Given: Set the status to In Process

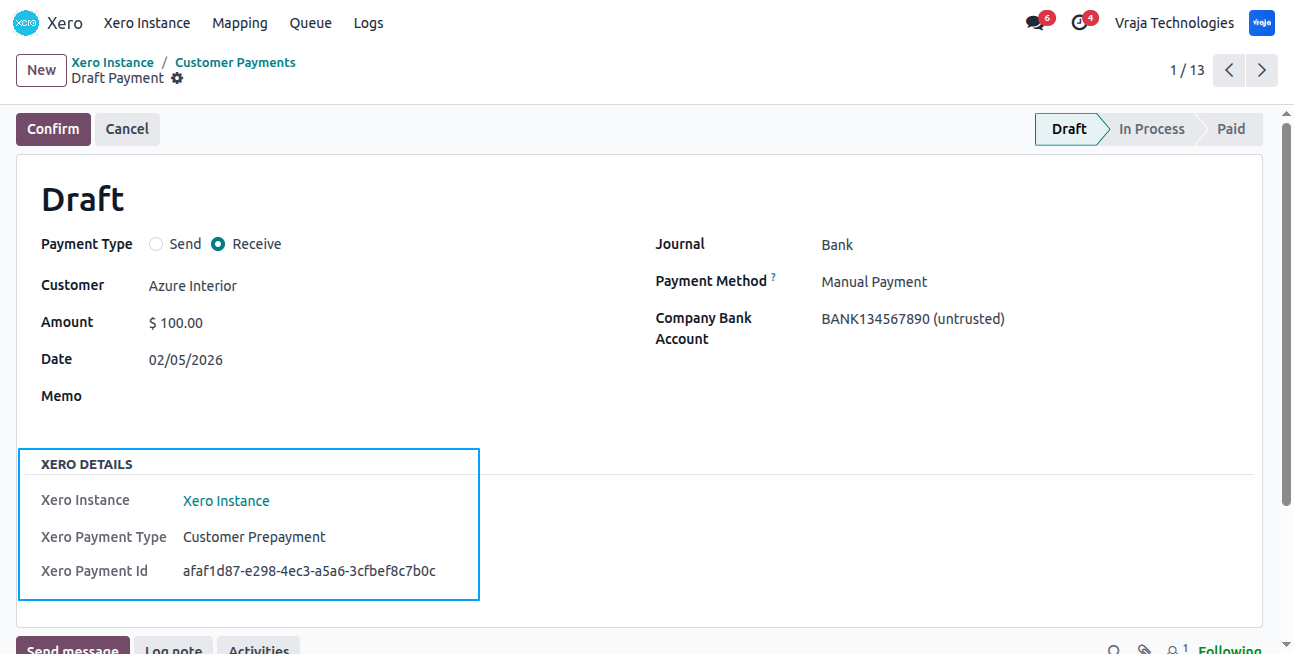Looking at the screenshot, I should [x=1152, y=129].
